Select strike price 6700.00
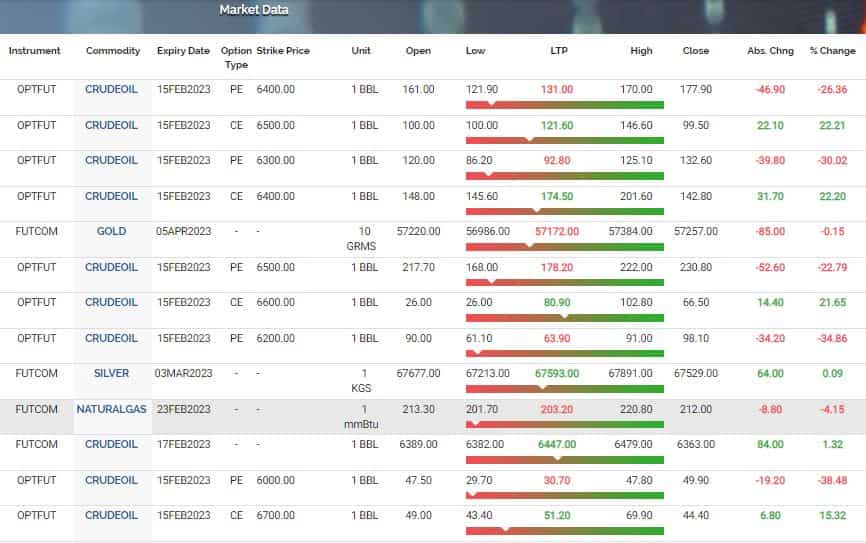Screen dimensions: 866x543 click(x=275, y=515)
